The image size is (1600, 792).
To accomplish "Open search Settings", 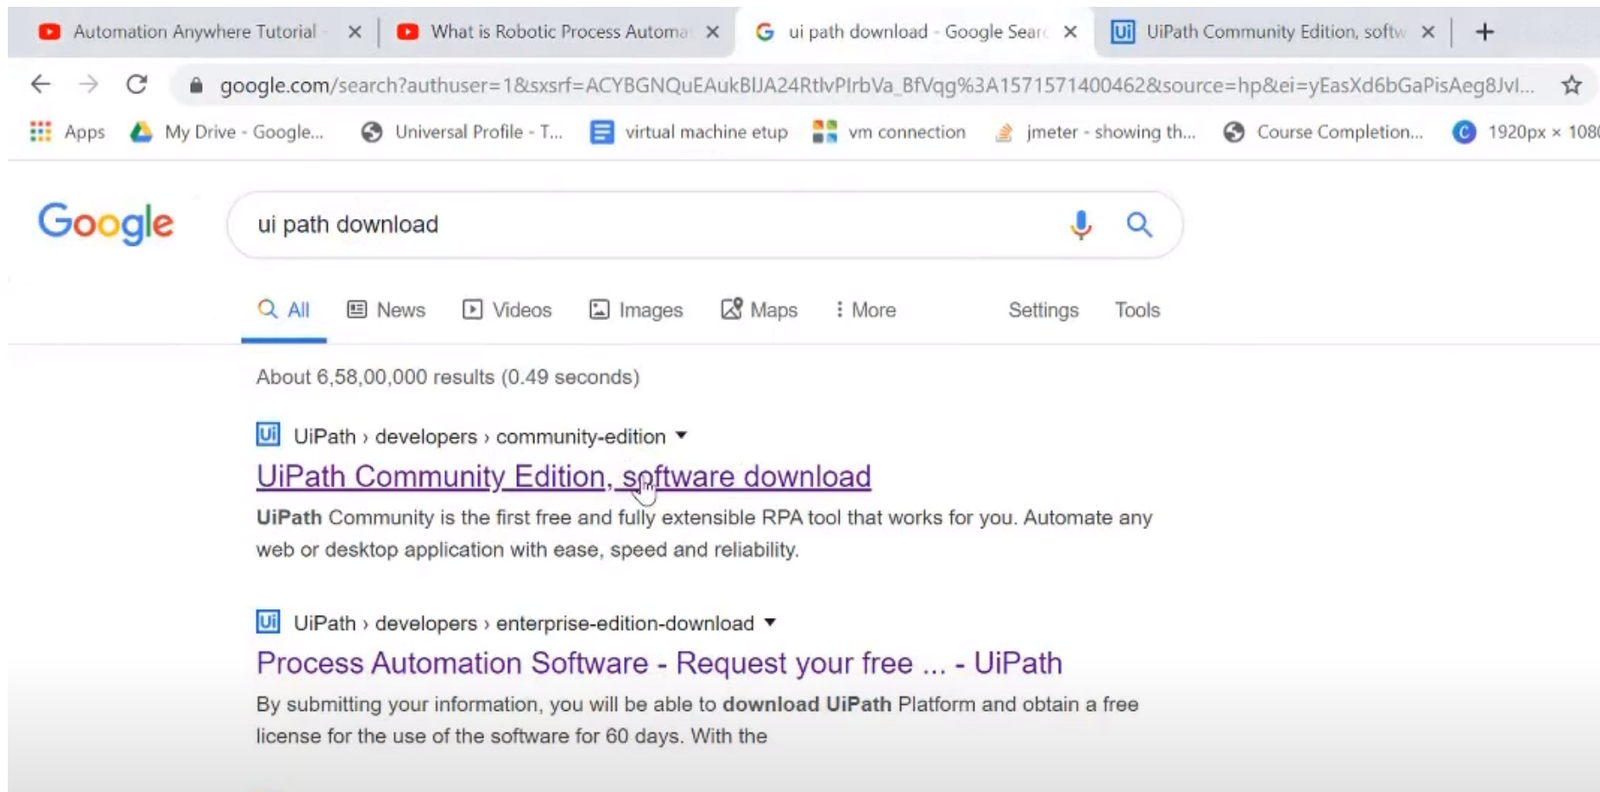I will click(x=1043, y=310).
